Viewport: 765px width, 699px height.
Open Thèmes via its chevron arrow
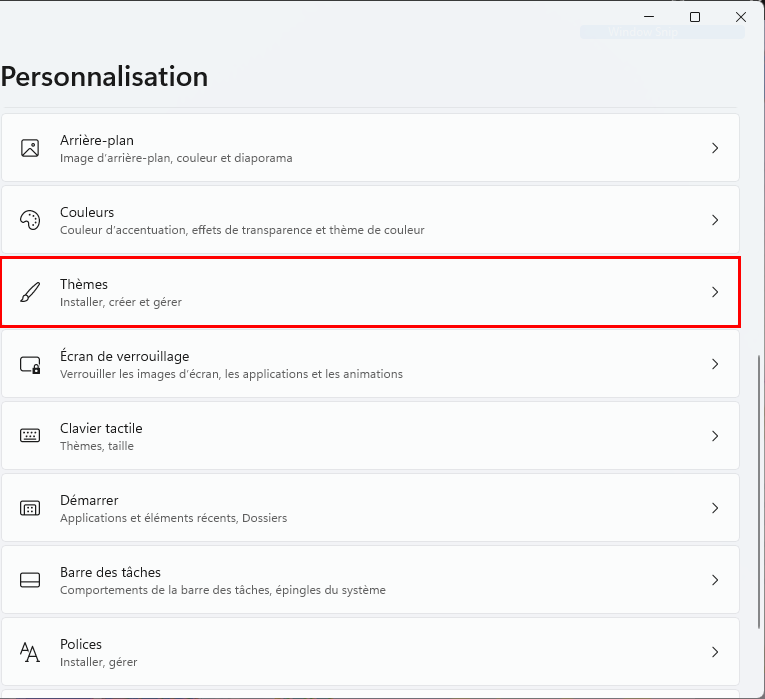(715, 292)
